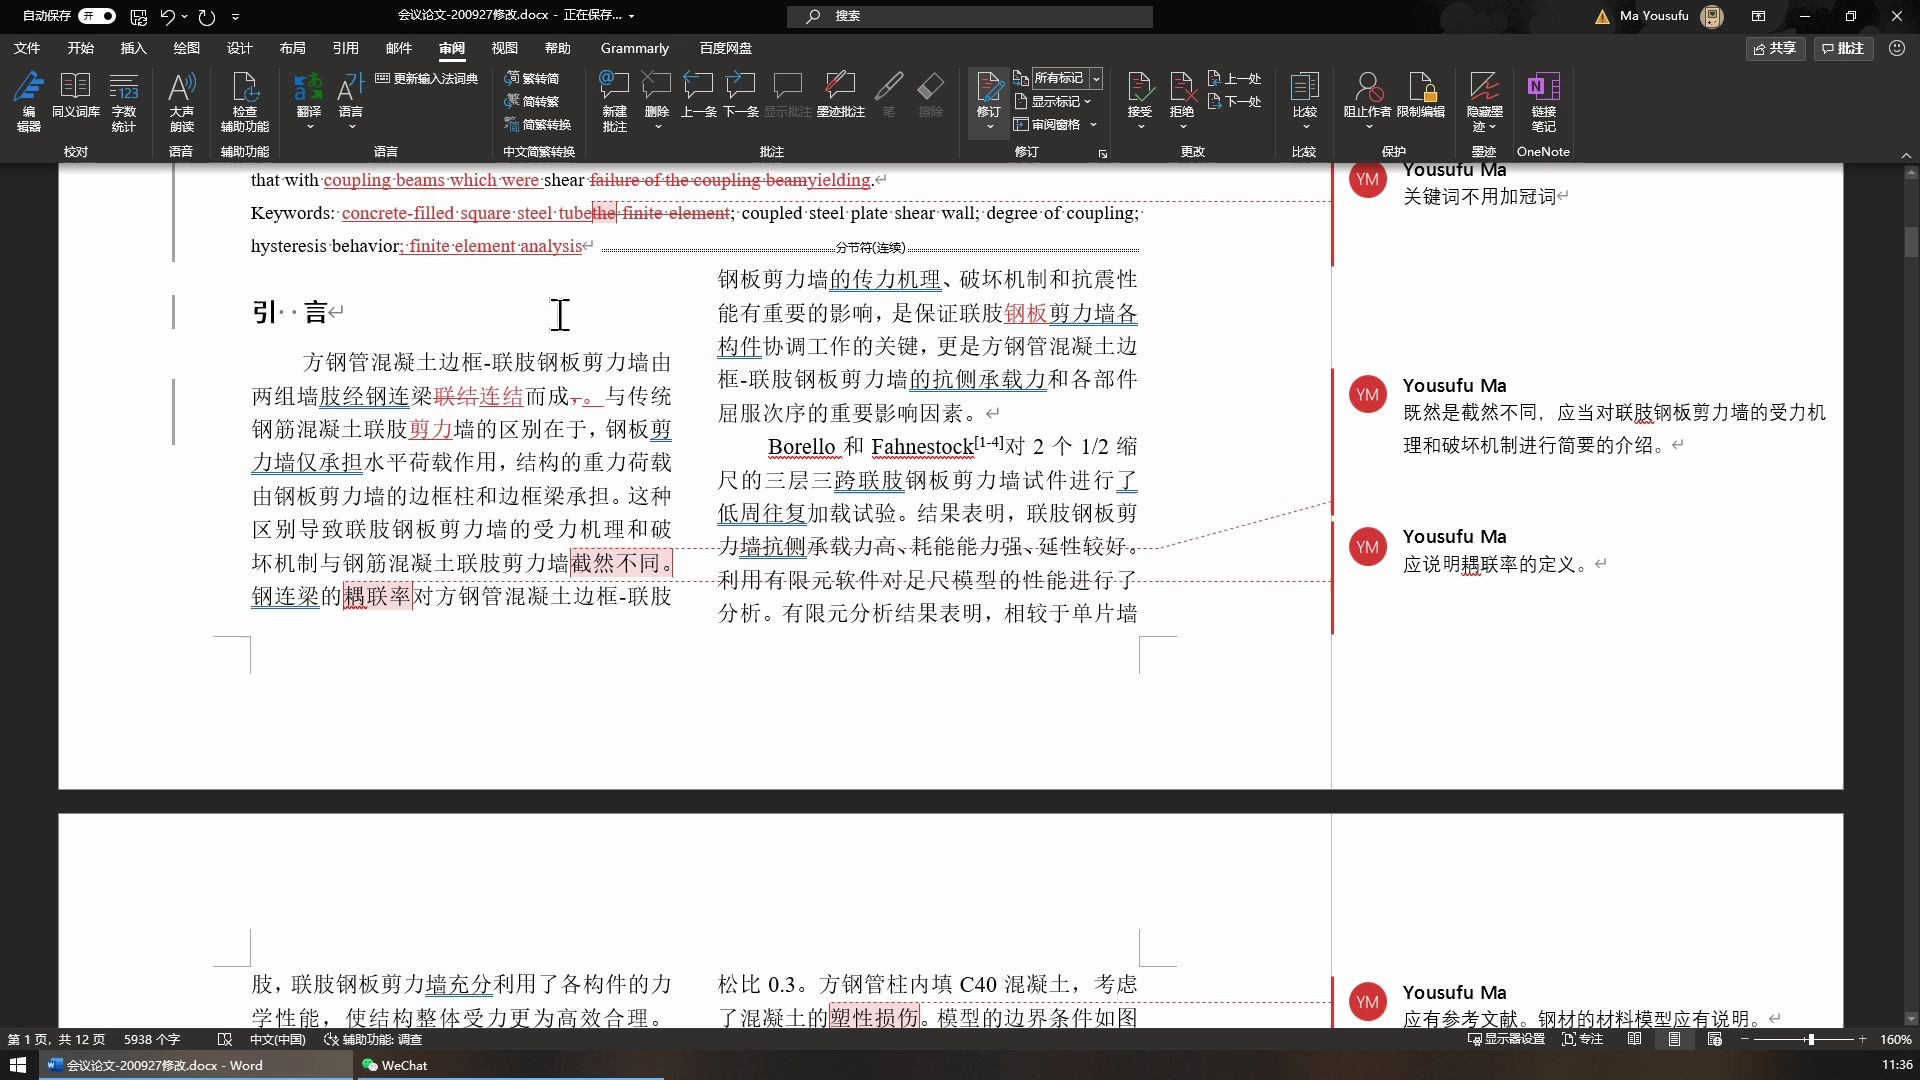Image resolution: width=1920 pixels, height=1080 pixels.
Task: Open Display Settings (显示器设置) in status bar
Action: [1506, 1039]
